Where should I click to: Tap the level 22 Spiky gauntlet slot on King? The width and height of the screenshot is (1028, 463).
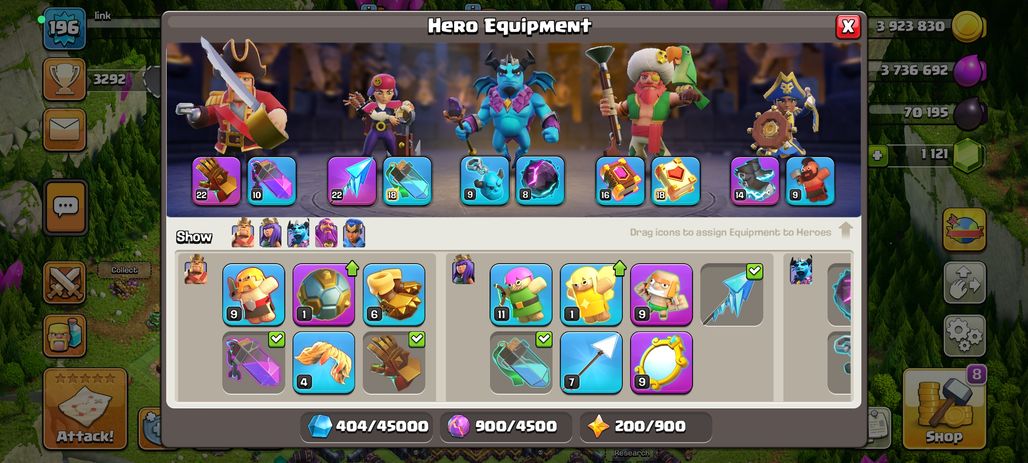pyautogui.click(x=216, y=181)
